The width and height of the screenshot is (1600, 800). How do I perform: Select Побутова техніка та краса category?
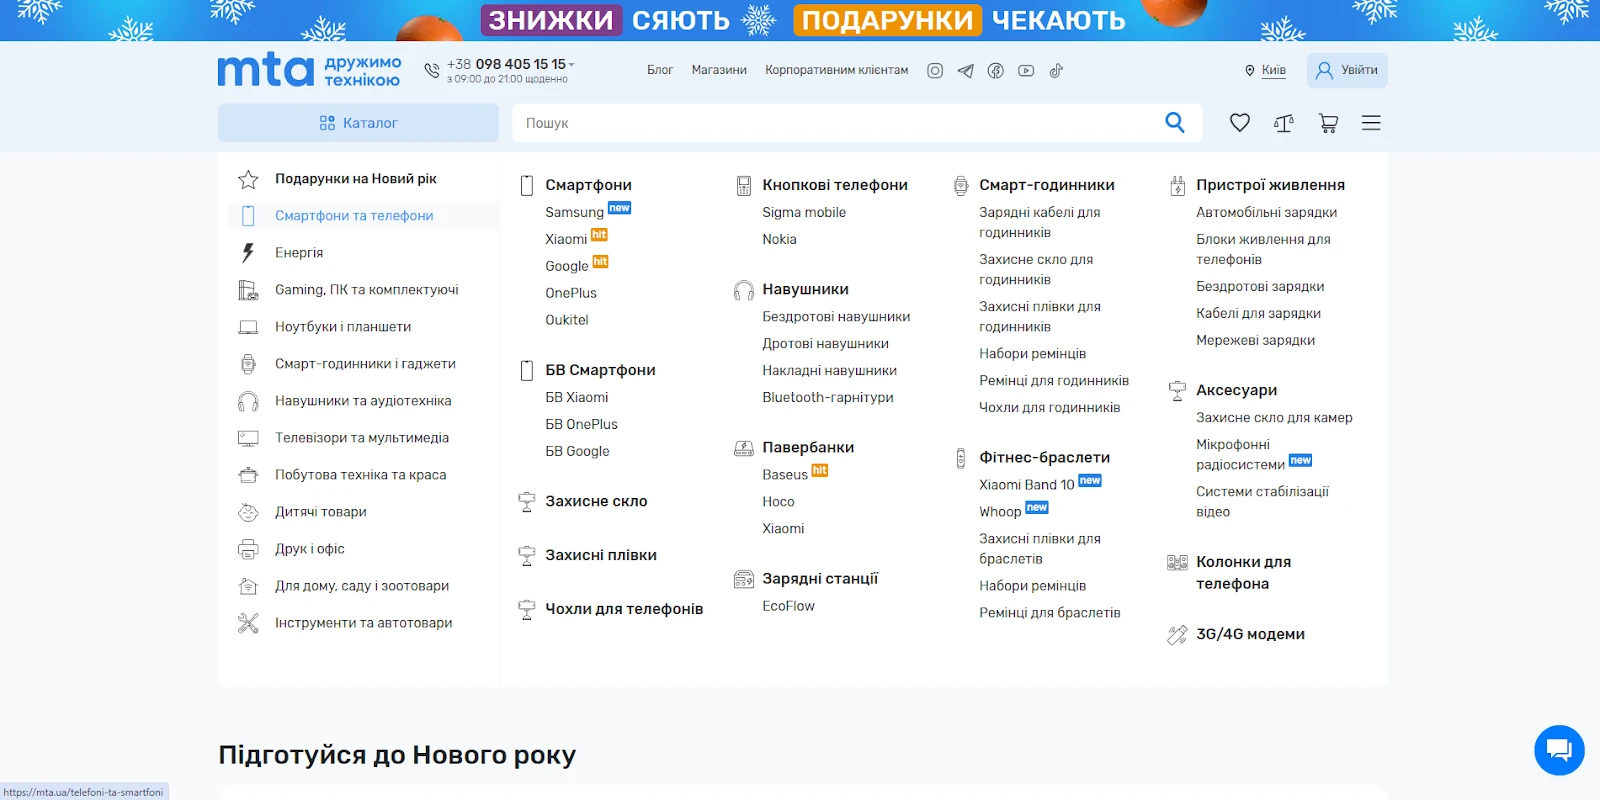[363, 475]
